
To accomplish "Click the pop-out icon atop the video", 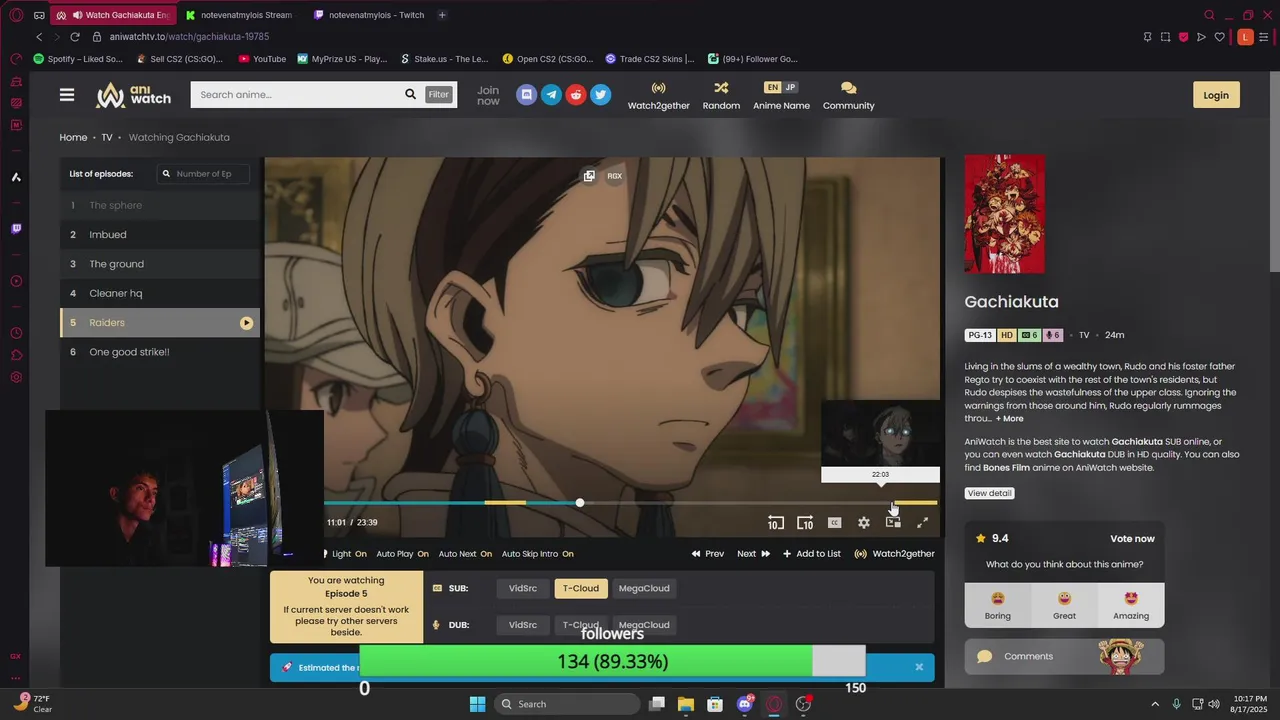I will pos(589,176).
